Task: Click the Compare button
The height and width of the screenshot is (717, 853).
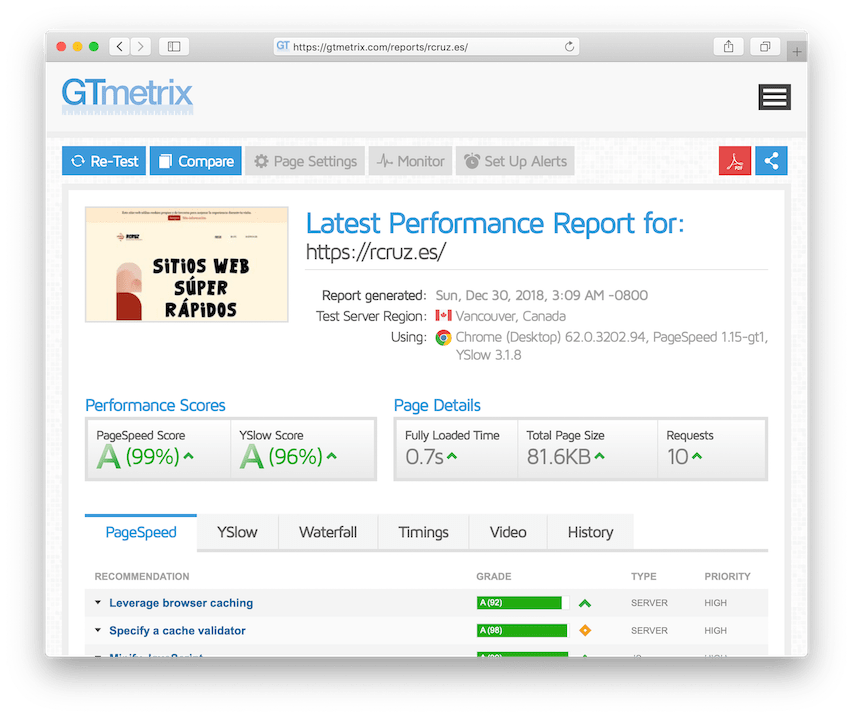Action: [x=196, y=160]
